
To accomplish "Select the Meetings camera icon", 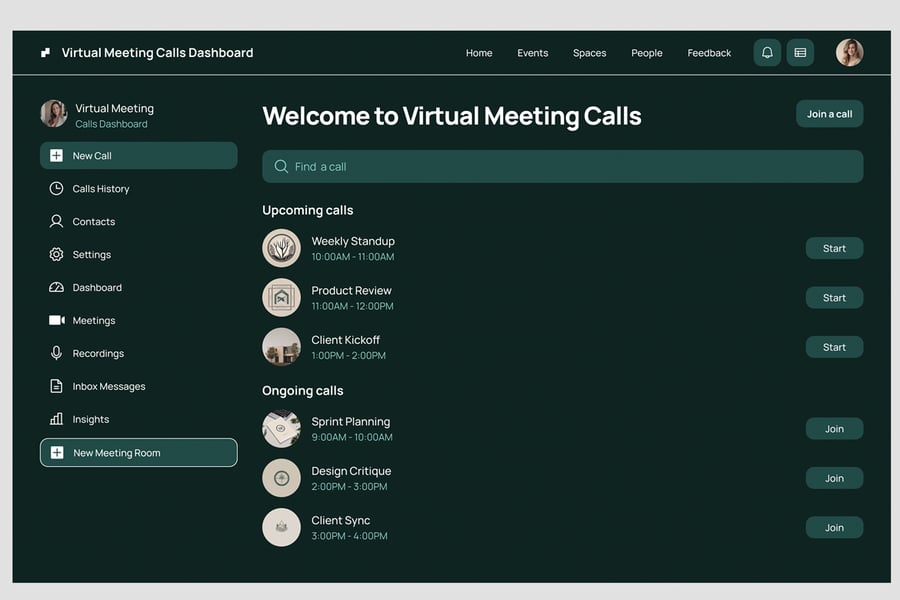I will click(x=56, y=321).
